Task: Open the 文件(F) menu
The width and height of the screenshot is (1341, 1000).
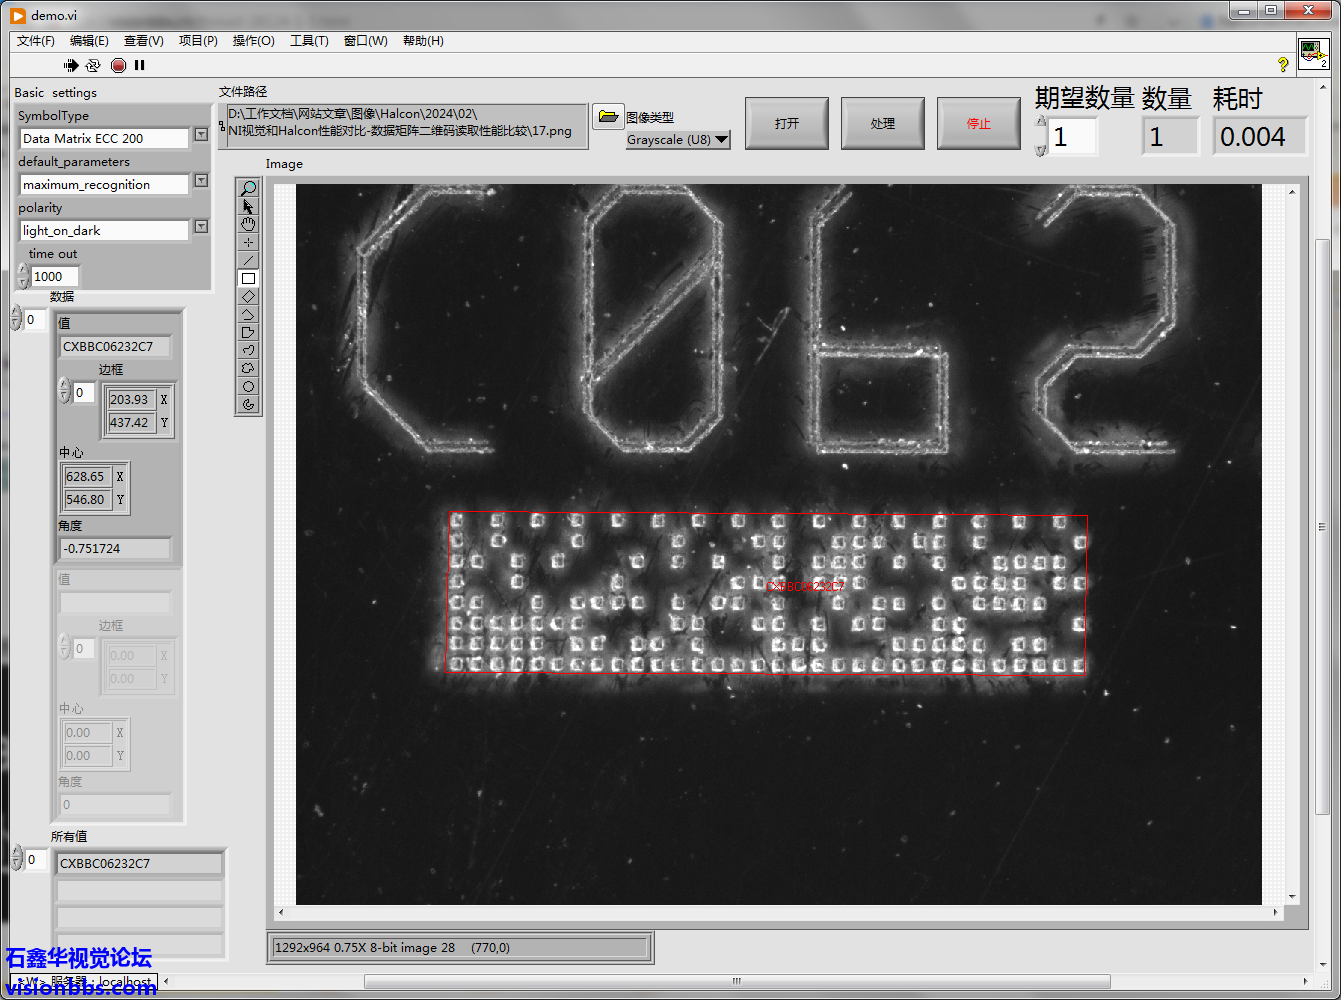Action: click(36, 41)
